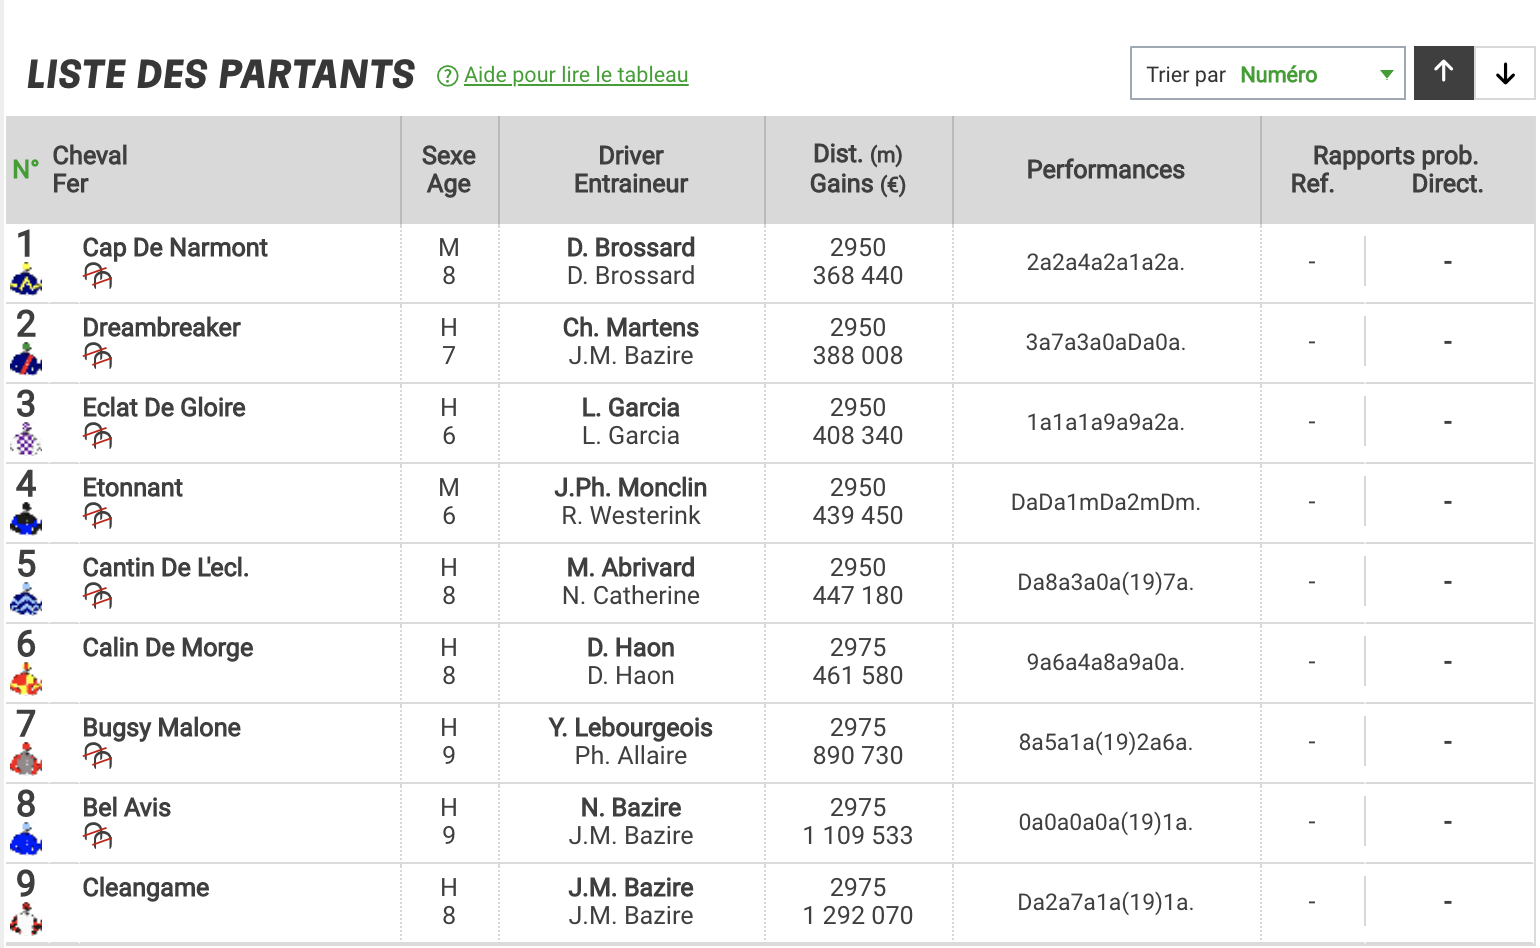This screenshot has height=948, width=1540.
Task: Click Cleangame white silk icon
Action: (x=26, y=920)
